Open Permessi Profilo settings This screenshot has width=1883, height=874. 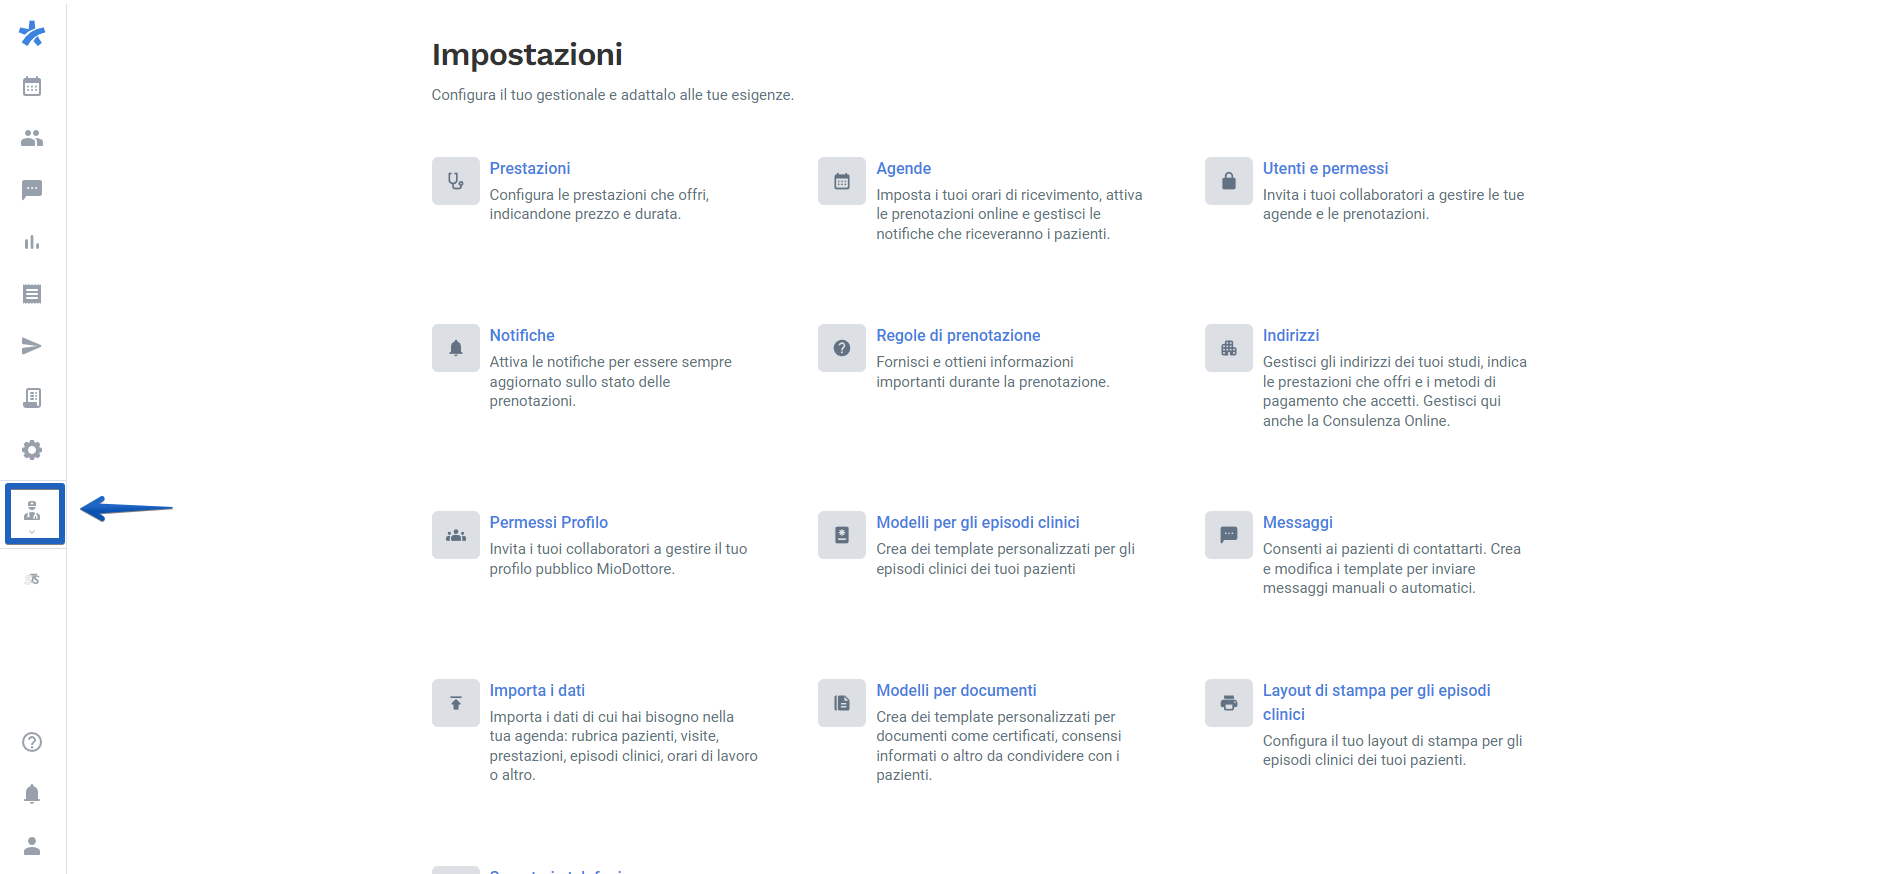point(548,522)
